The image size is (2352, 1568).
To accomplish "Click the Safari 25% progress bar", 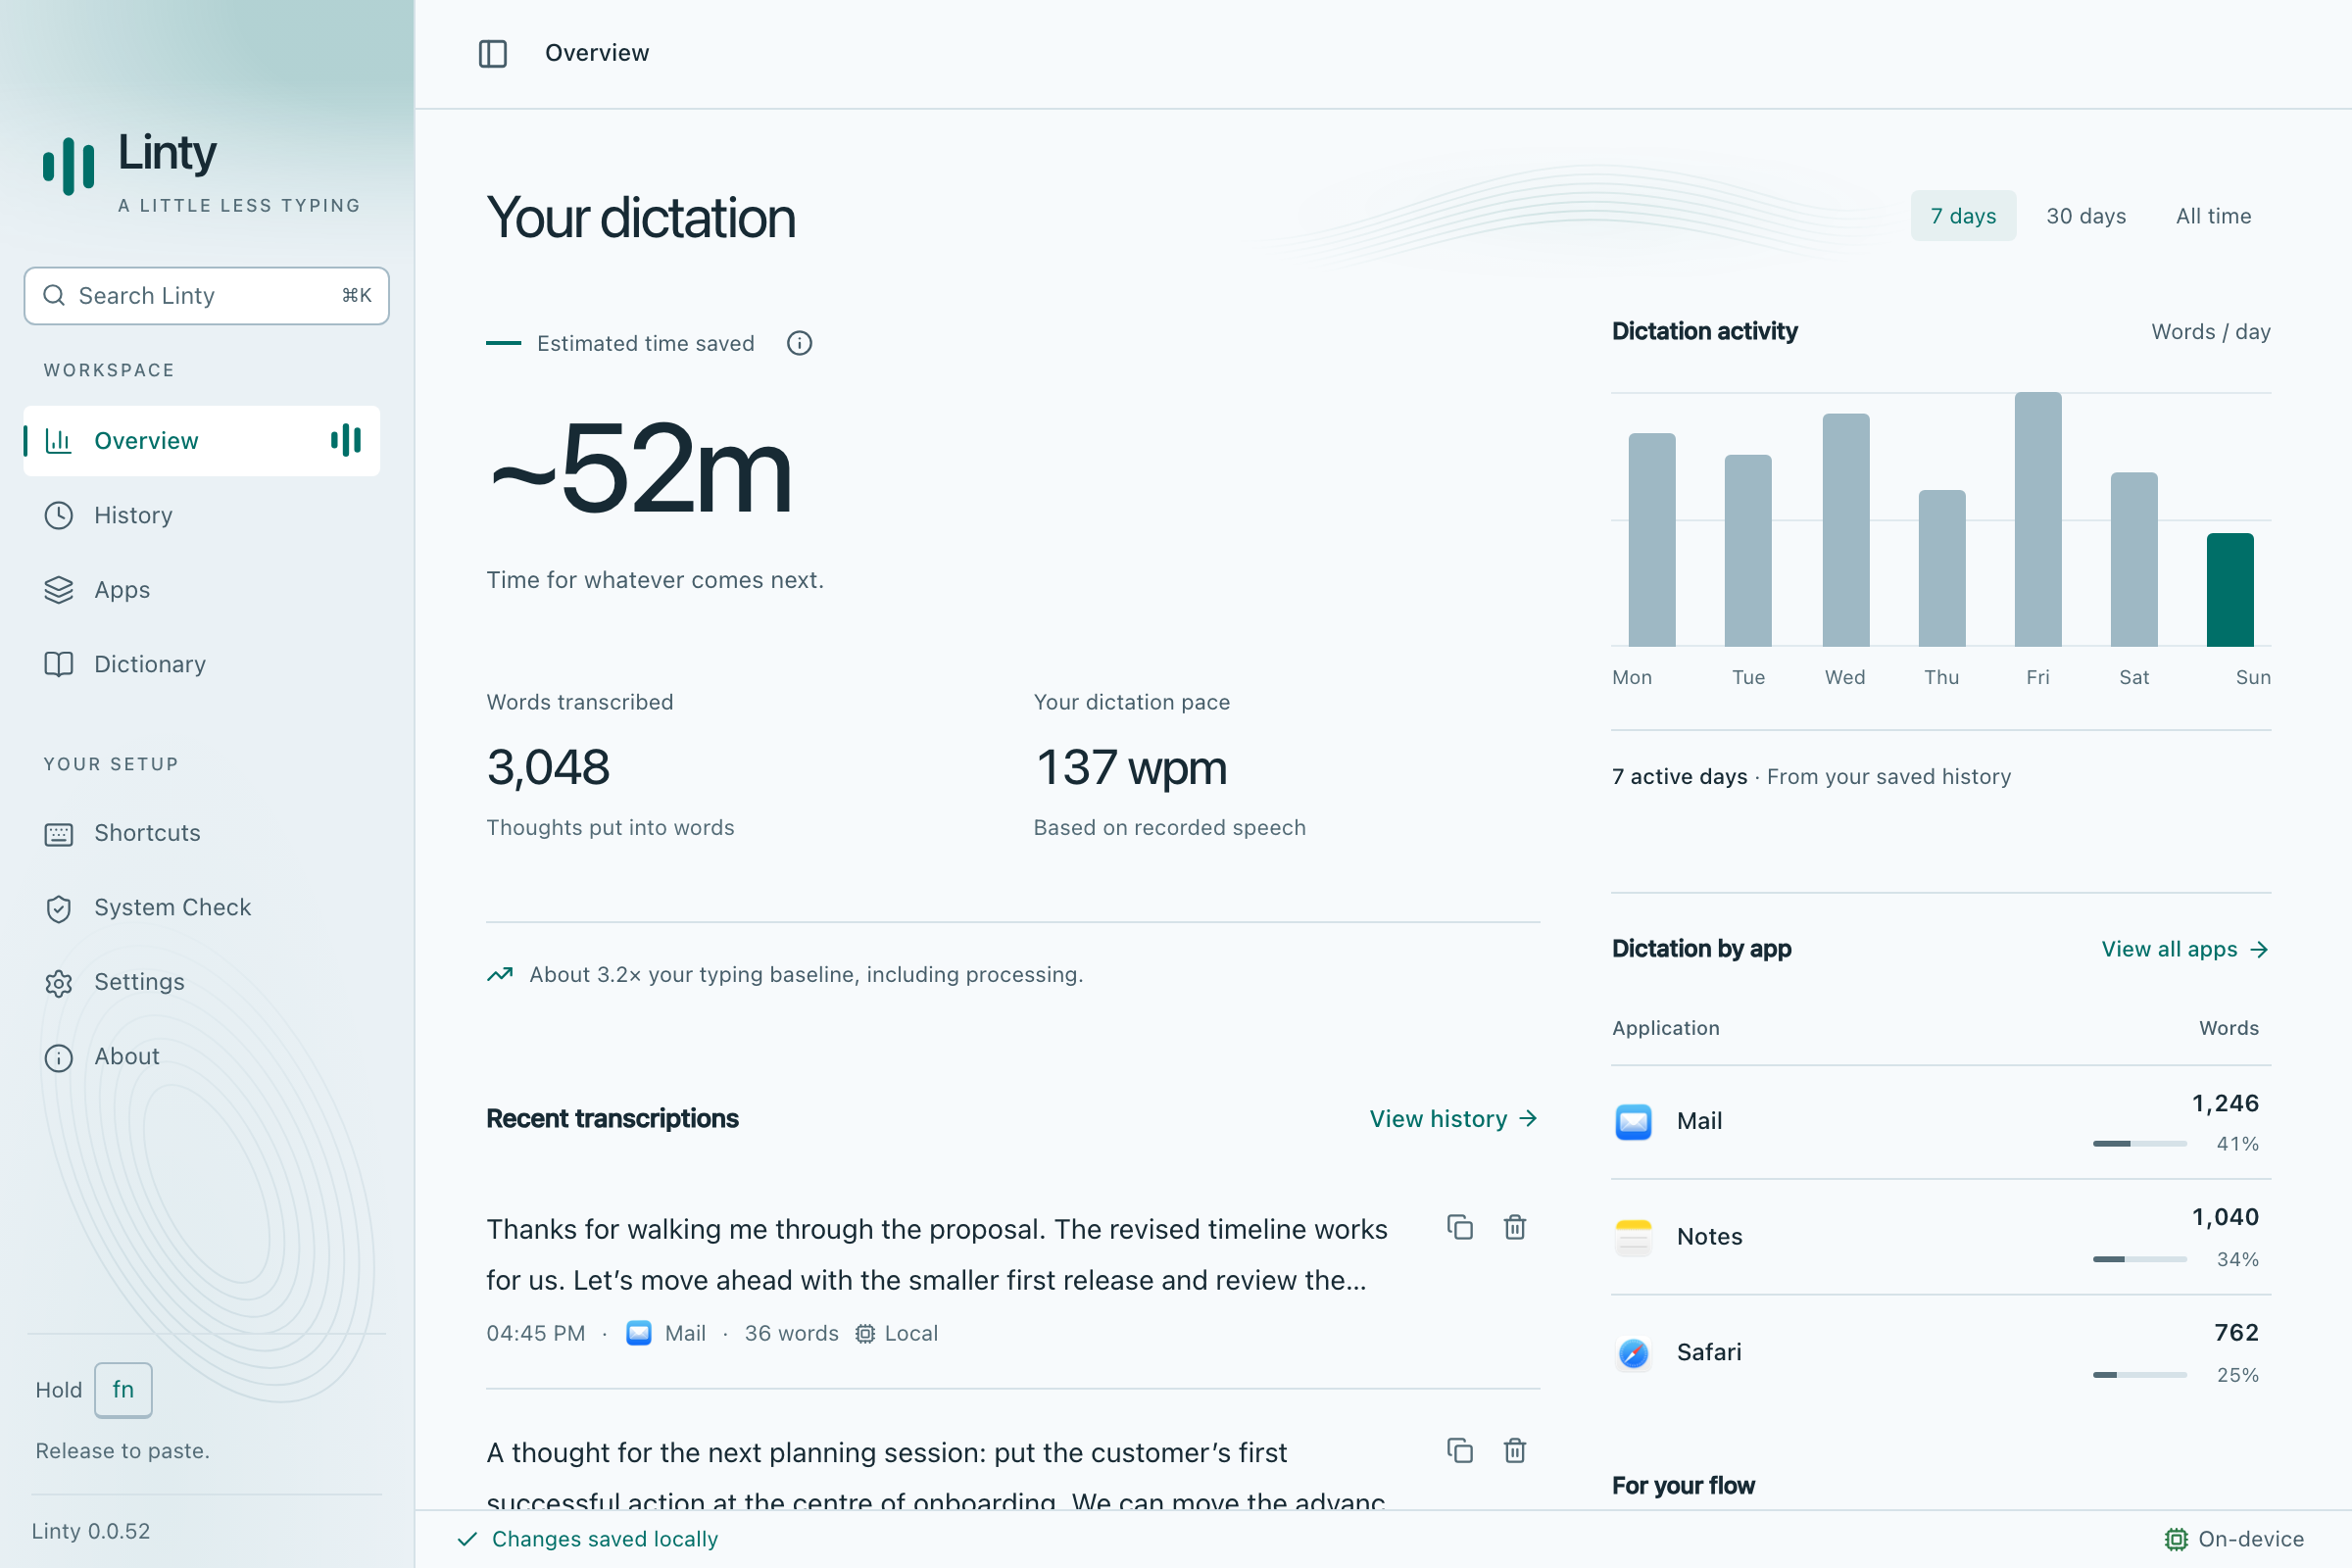I will click(2139, 1375).
